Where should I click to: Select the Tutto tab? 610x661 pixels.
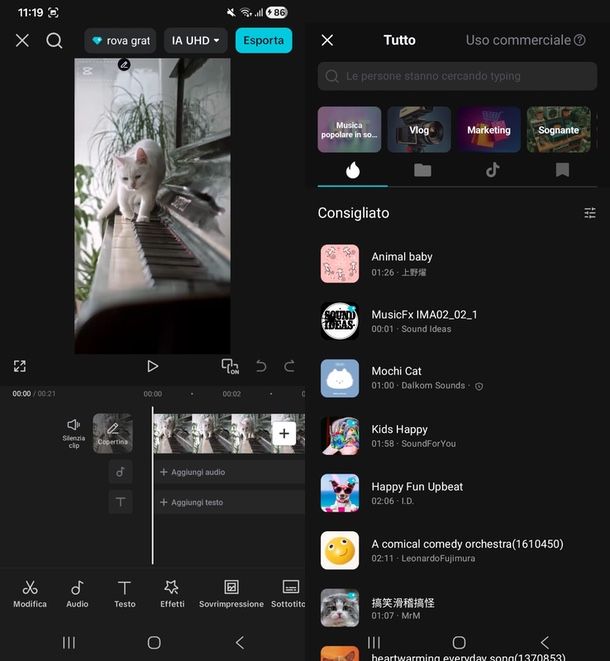(x=399, y=40)
